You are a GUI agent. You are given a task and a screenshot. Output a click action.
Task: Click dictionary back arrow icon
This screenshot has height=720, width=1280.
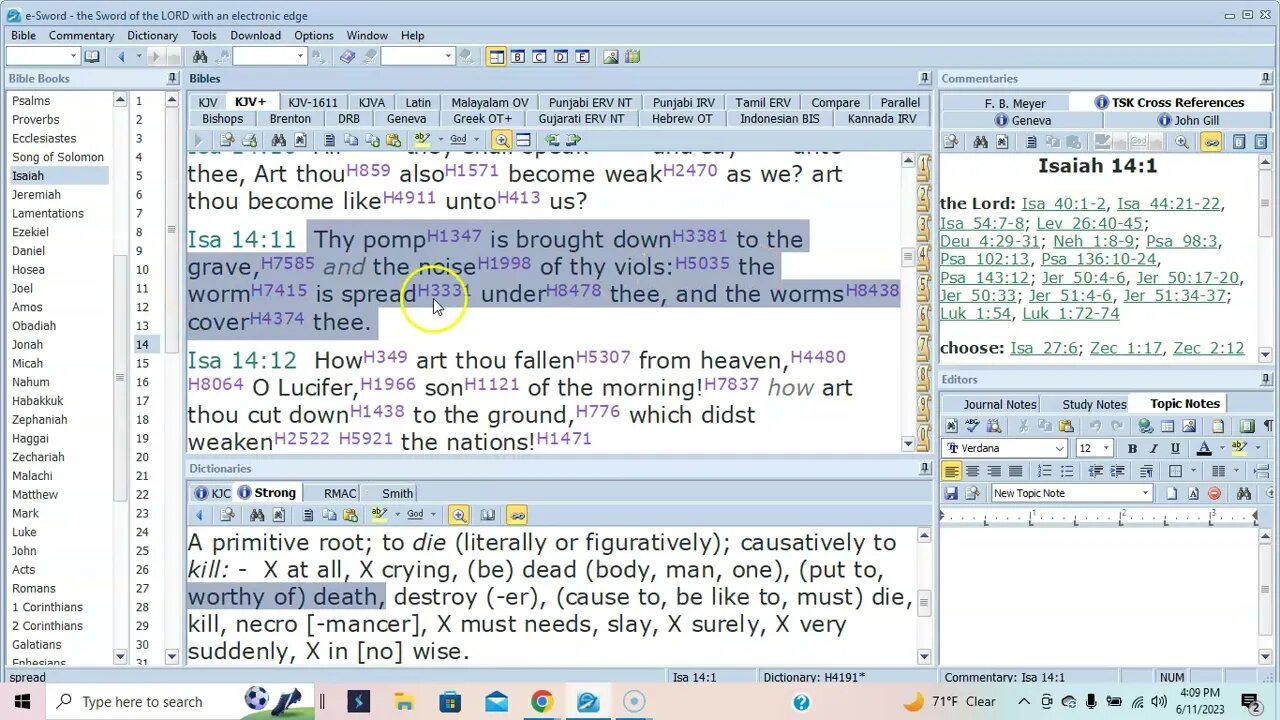pyautogui.click(x=199, y=515)
